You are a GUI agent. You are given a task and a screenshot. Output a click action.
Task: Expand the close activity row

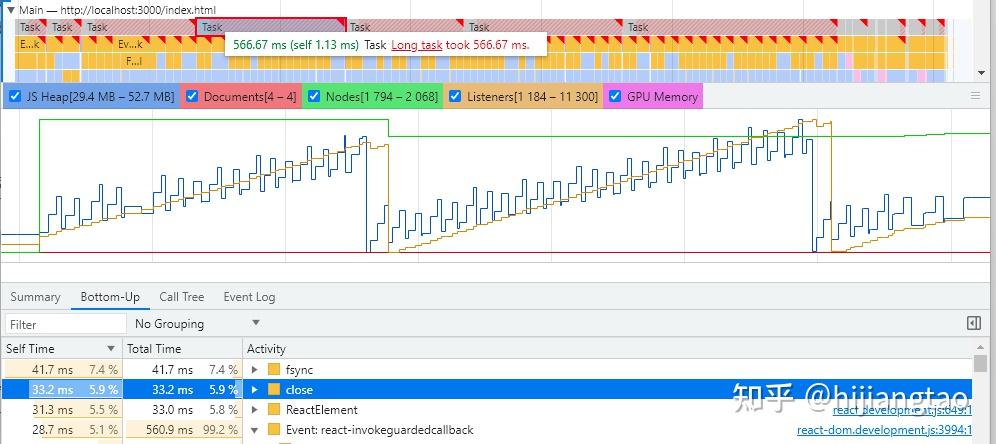(x=255, y=390)
